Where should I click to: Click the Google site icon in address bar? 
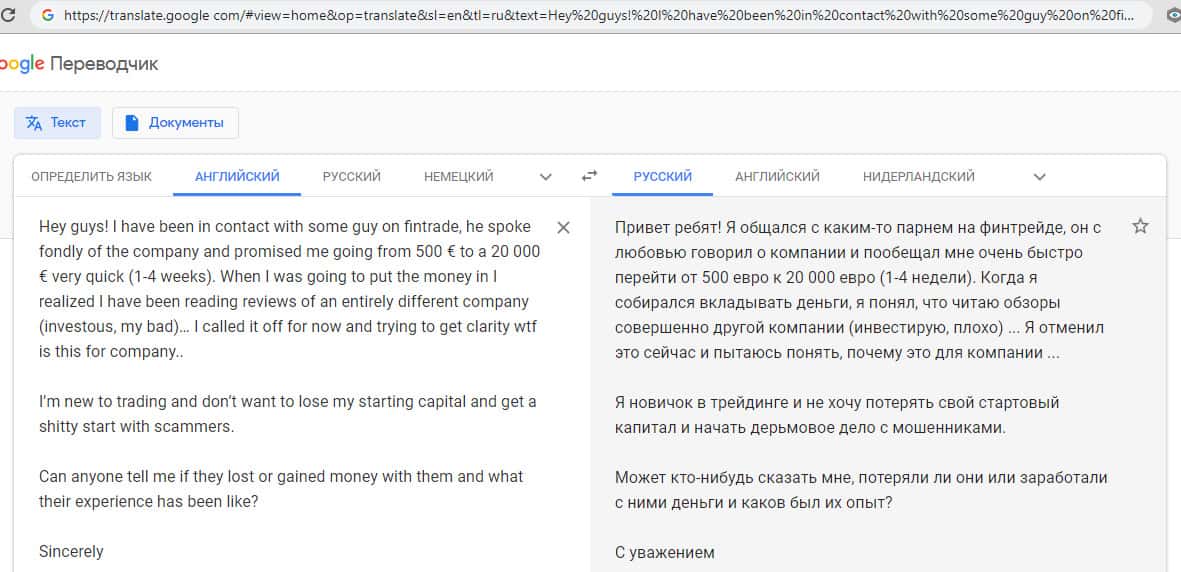pos(47,15)
